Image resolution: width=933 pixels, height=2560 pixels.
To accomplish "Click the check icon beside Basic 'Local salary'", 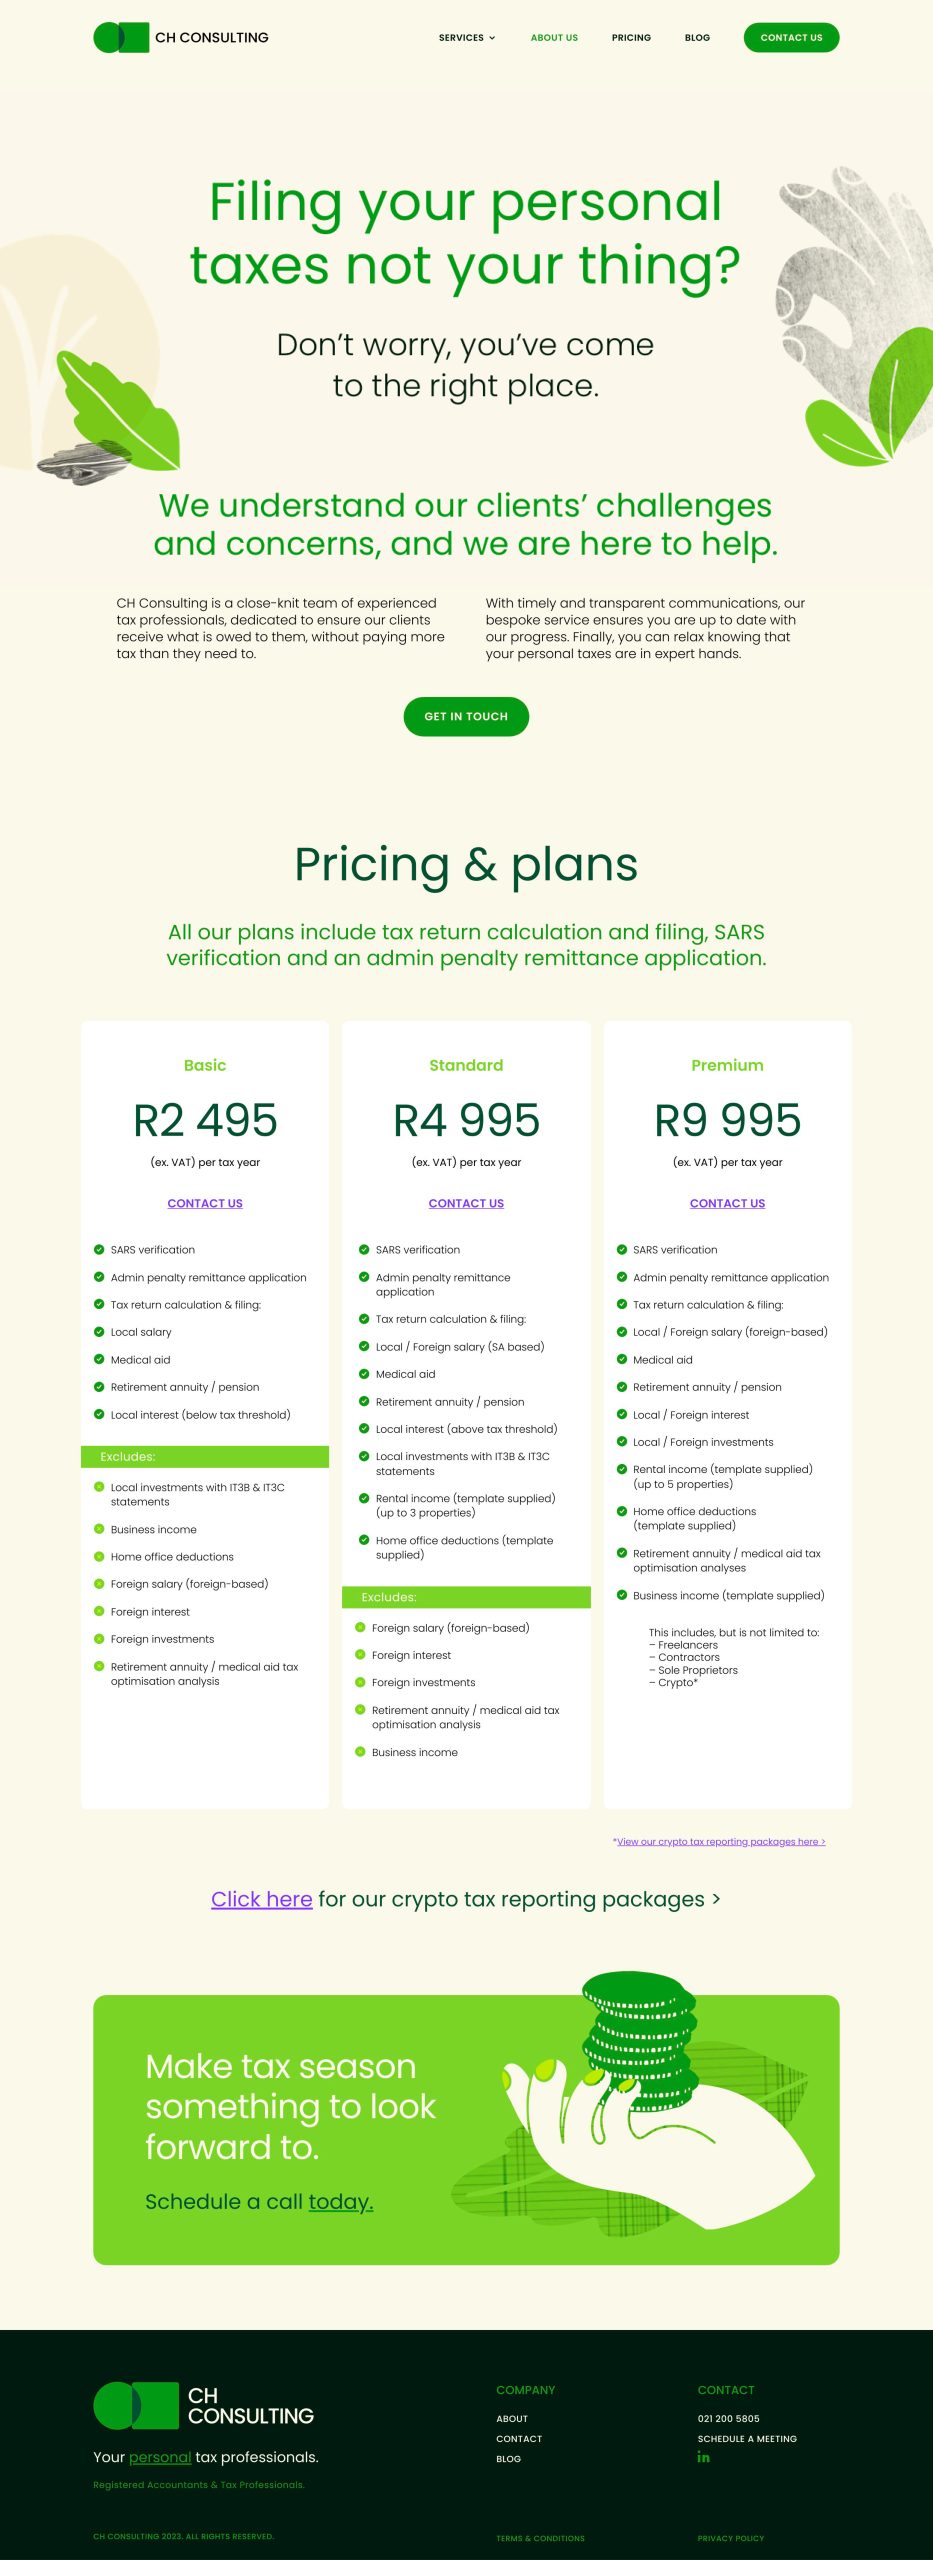I will point(99,1332).
